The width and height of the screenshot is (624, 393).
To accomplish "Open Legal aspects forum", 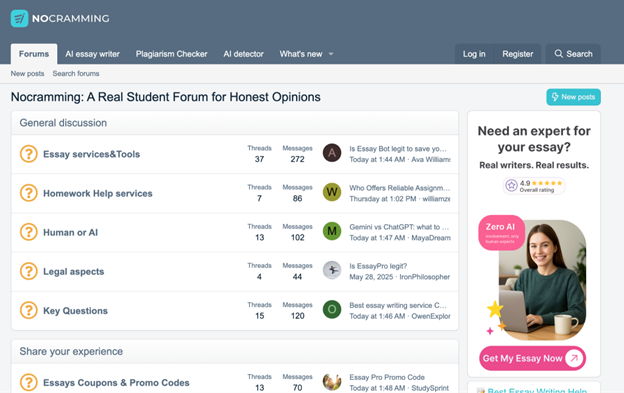I will point(74,272).
